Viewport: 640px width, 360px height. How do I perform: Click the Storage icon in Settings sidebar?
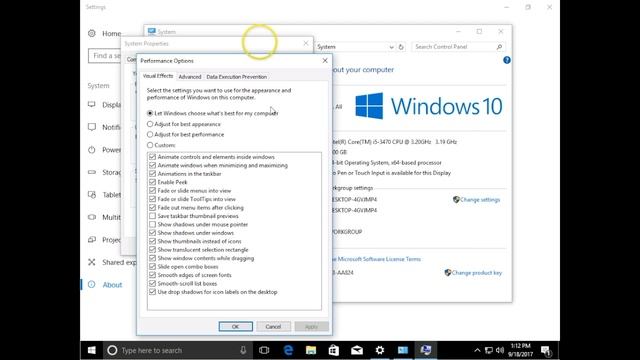click(92, 172)
